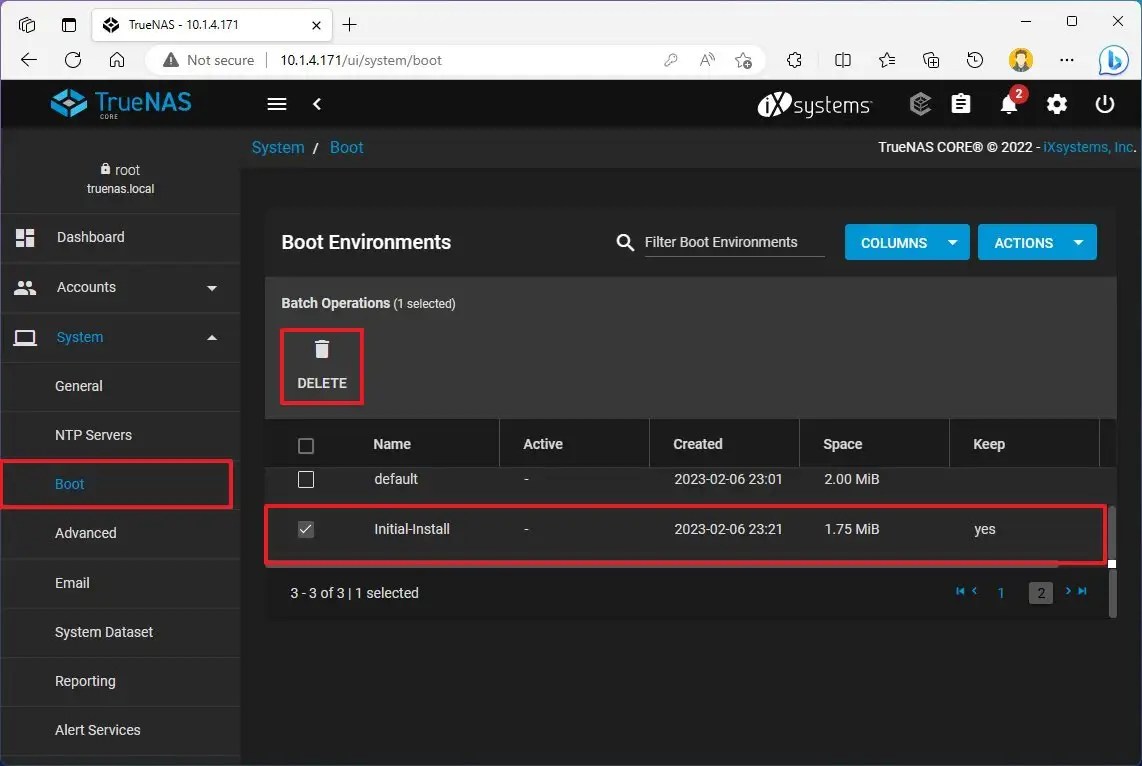Uncheck the Initial-Install boot environment checkbox
Screen dimensions: 1142x766
pos(306,529)
